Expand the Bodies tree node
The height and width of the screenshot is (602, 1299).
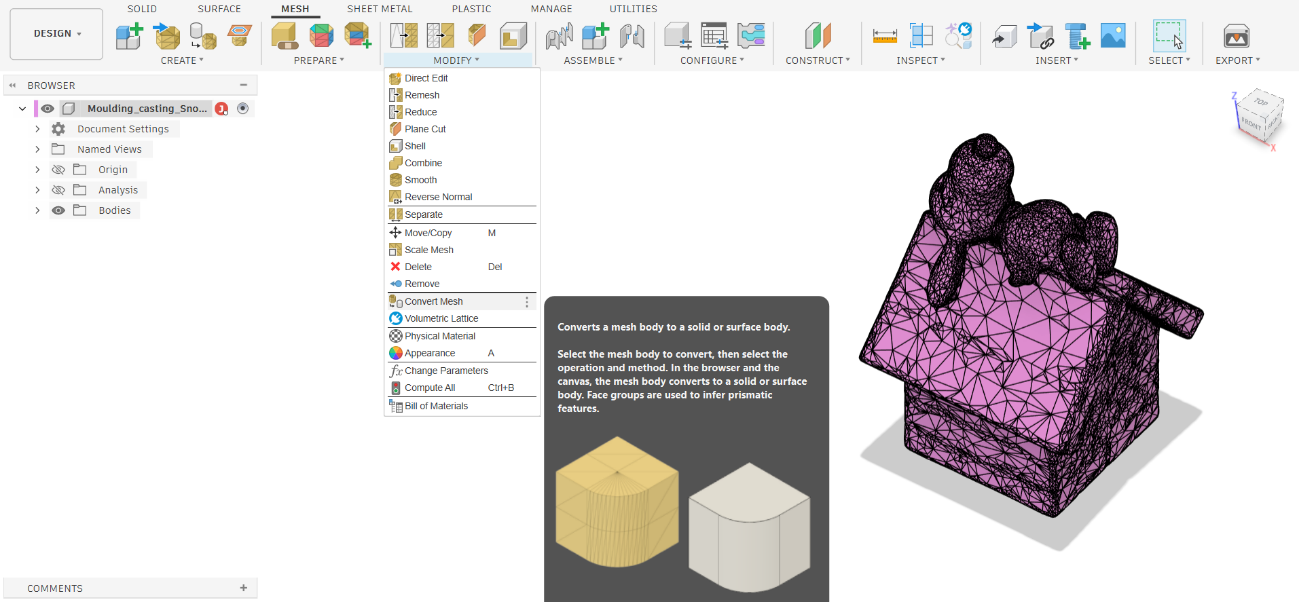38,211
